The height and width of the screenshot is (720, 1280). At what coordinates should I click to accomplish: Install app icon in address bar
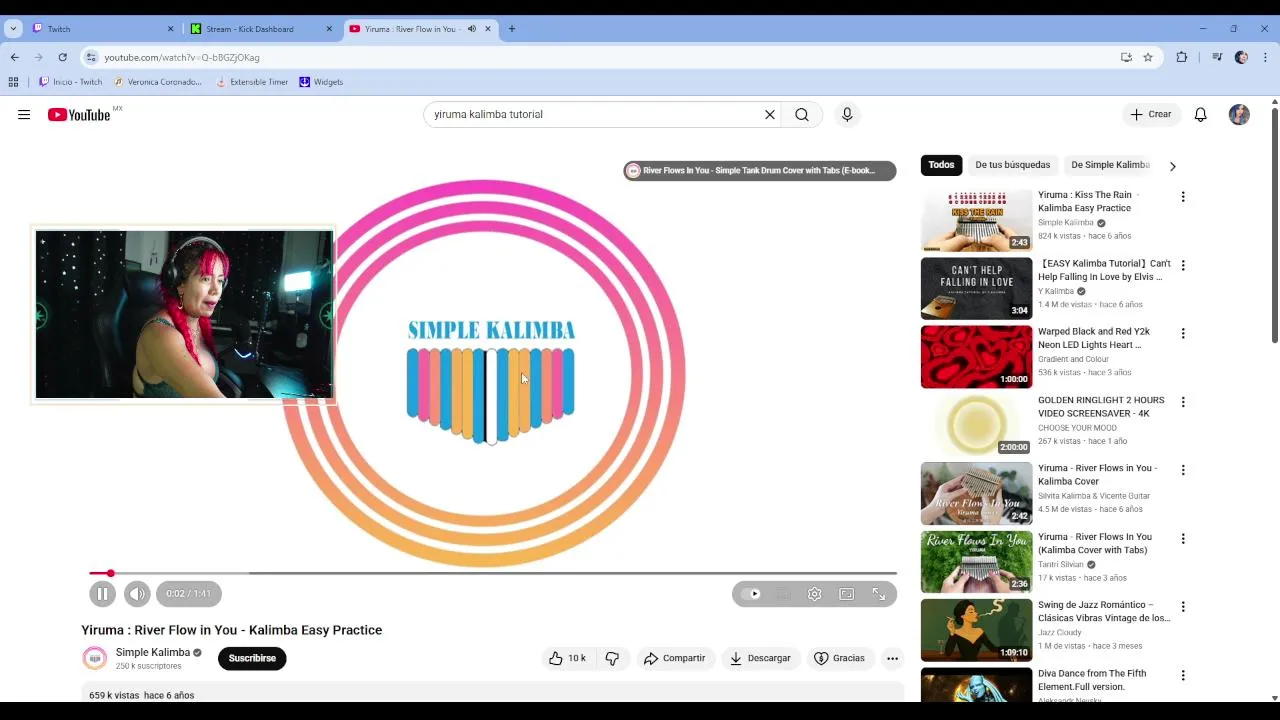point(1126,57)
